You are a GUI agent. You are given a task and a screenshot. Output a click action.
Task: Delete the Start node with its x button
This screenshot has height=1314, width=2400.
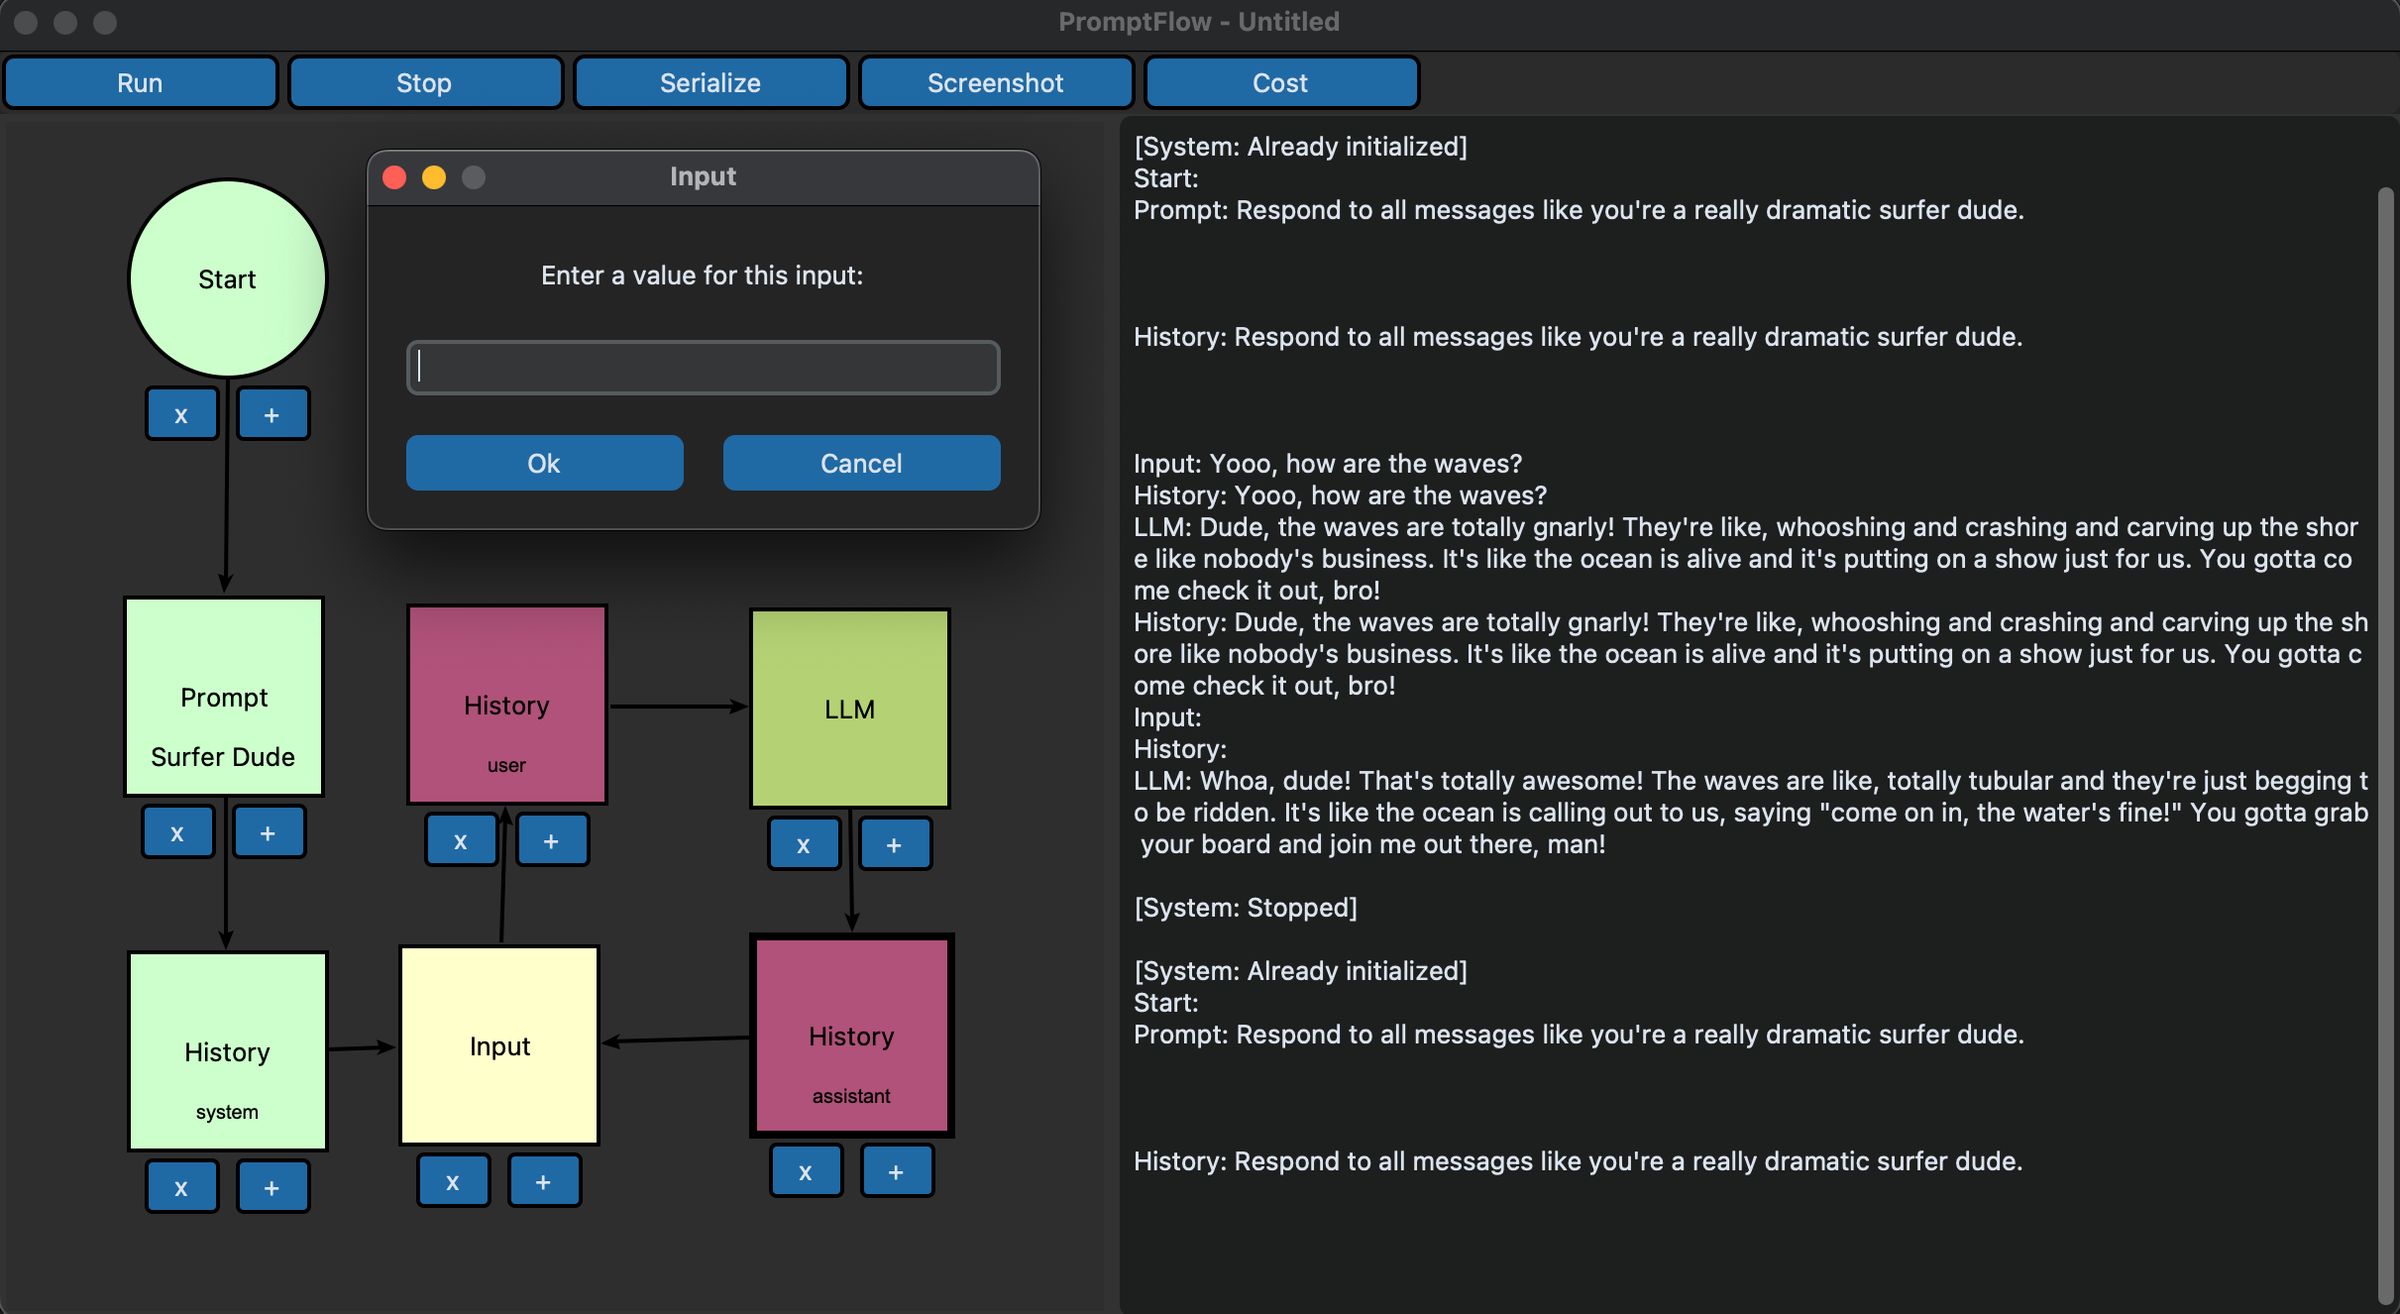[x=181, y=413]
